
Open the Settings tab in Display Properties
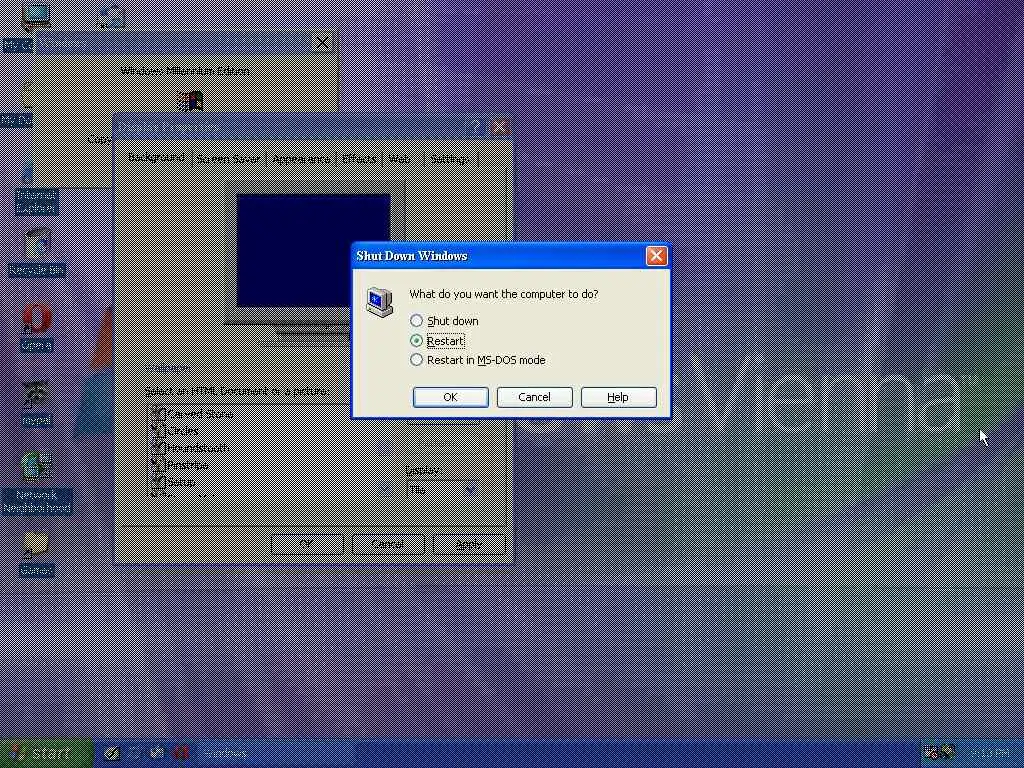pyautogui.click(x=450, y=159)
